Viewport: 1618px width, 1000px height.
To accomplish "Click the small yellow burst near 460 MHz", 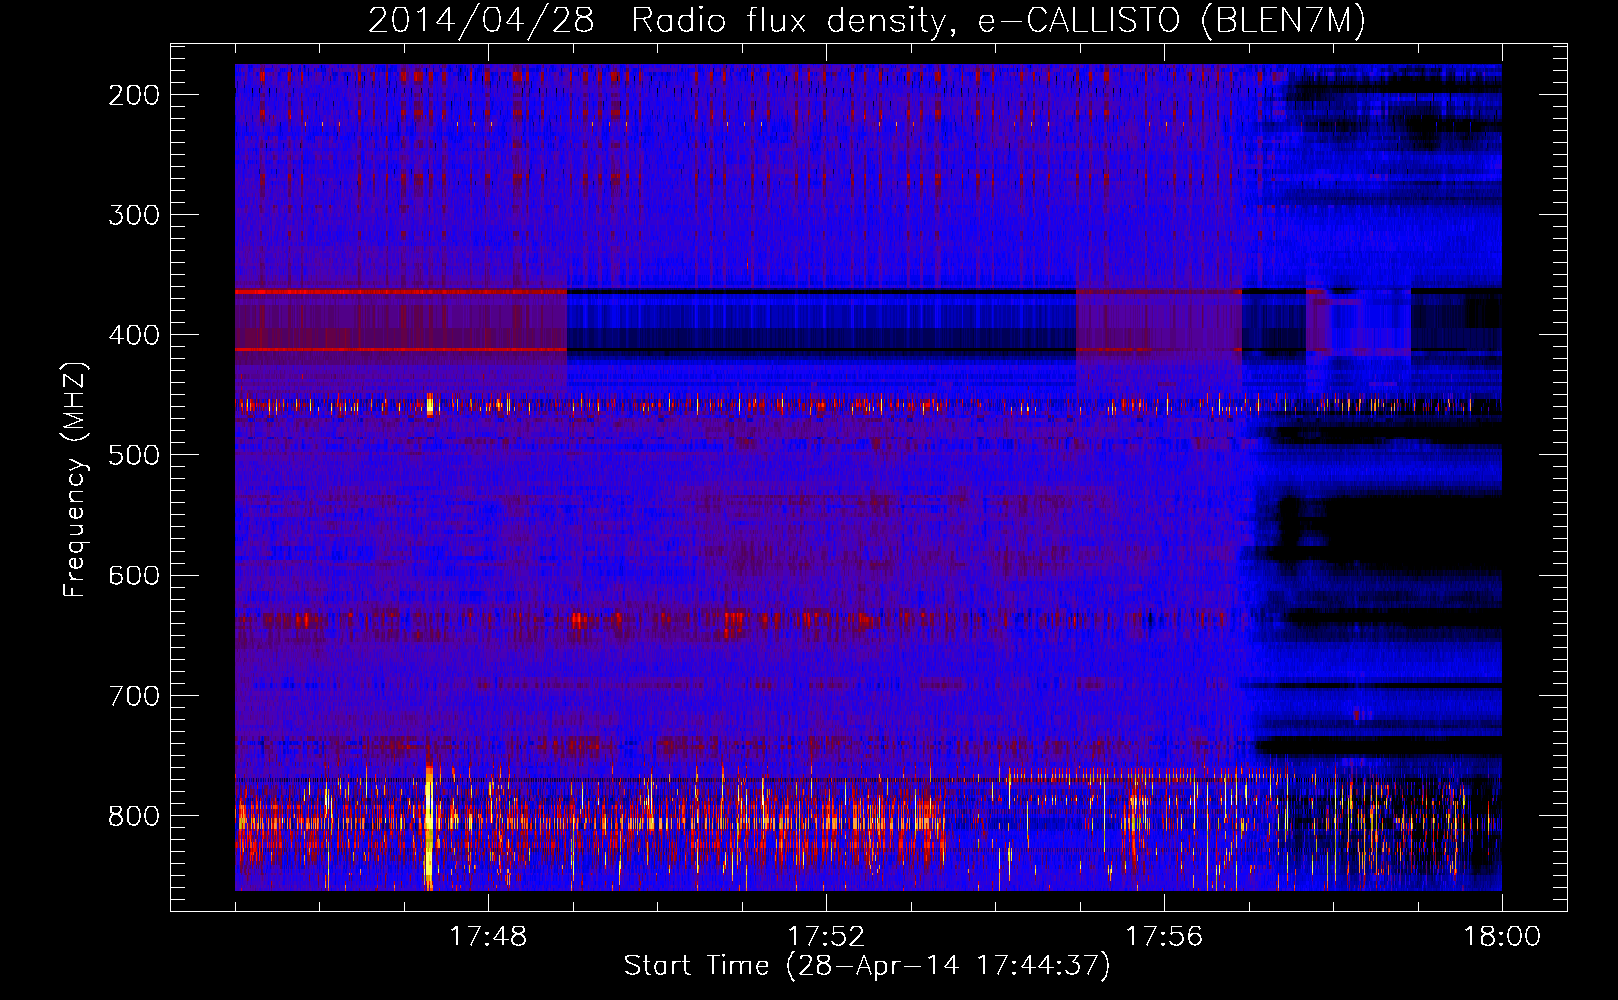I will point(430,404).
